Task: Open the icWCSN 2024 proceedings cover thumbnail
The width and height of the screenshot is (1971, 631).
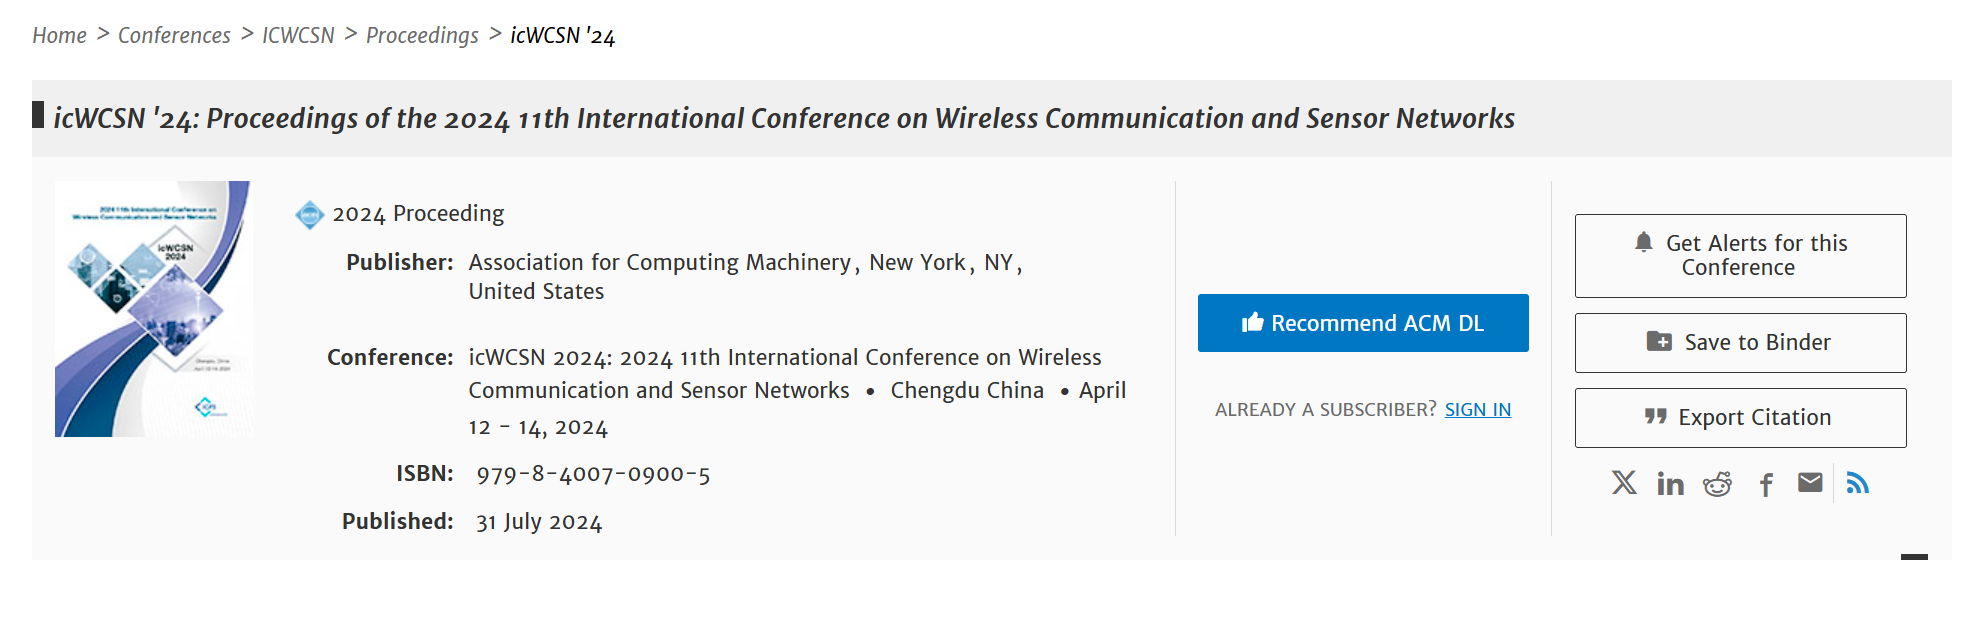Action: [x=153, y=309]
